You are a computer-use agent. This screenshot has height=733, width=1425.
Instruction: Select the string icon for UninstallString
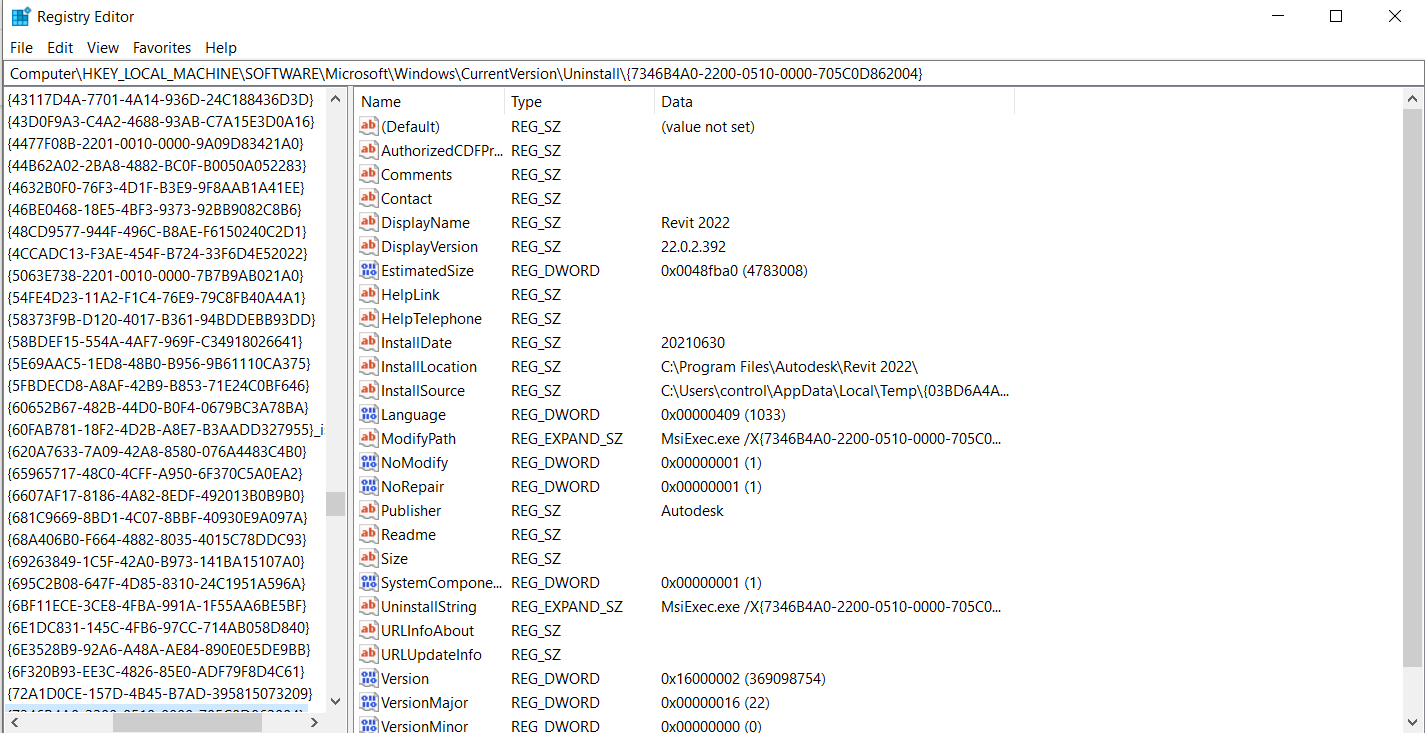point(369,607)
